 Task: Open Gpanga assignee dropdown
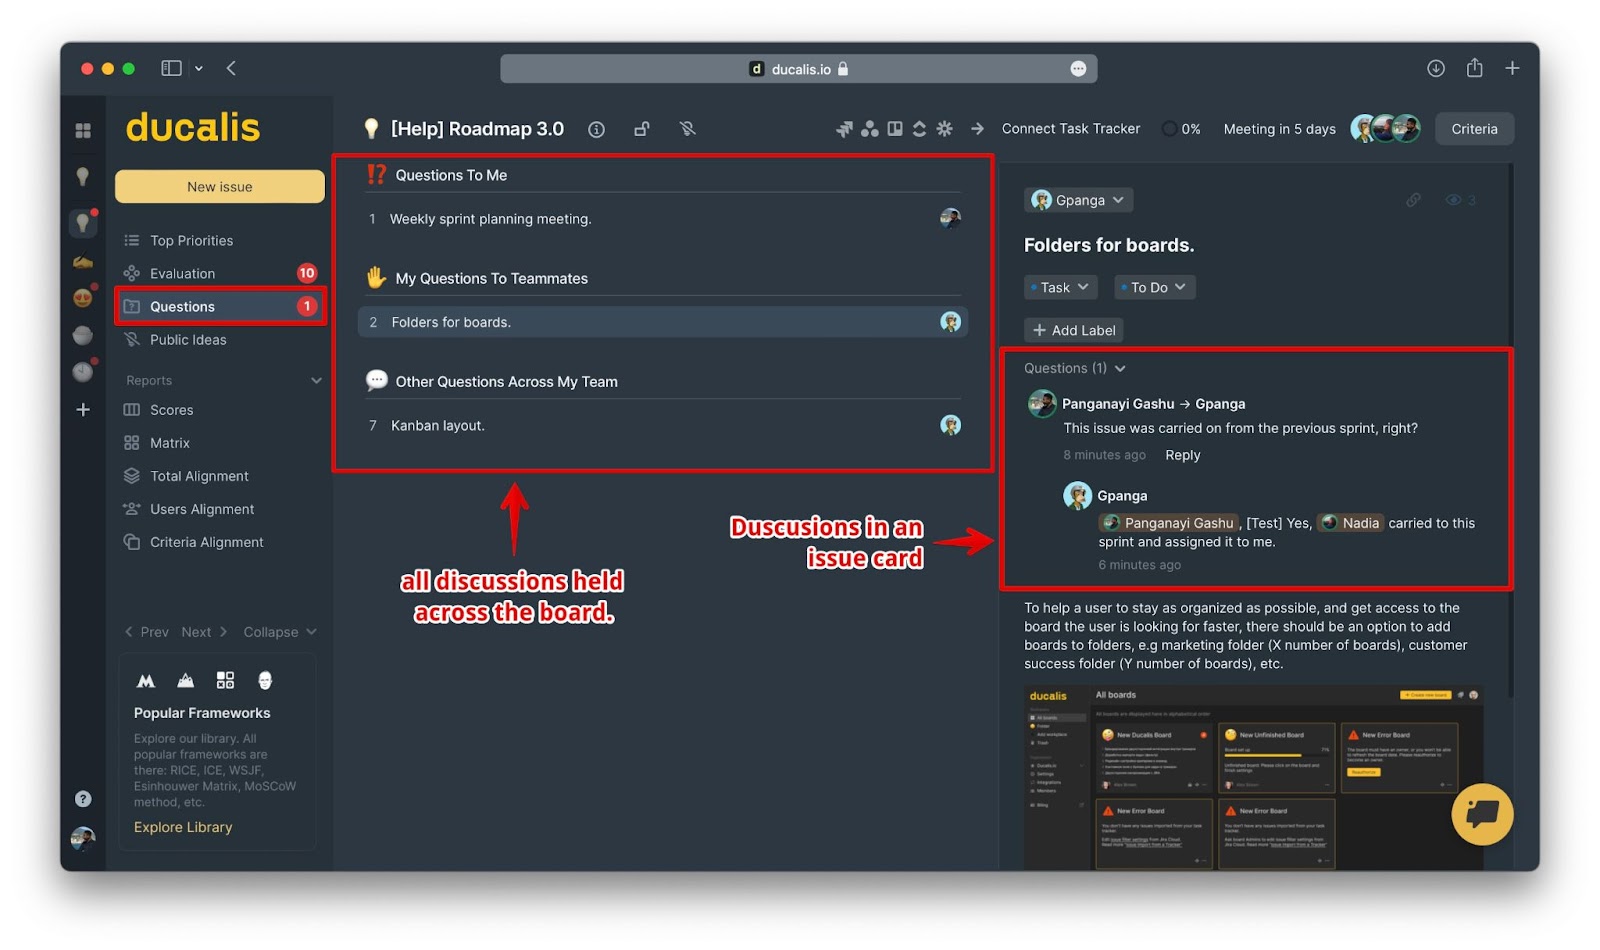pos(1078,200)
